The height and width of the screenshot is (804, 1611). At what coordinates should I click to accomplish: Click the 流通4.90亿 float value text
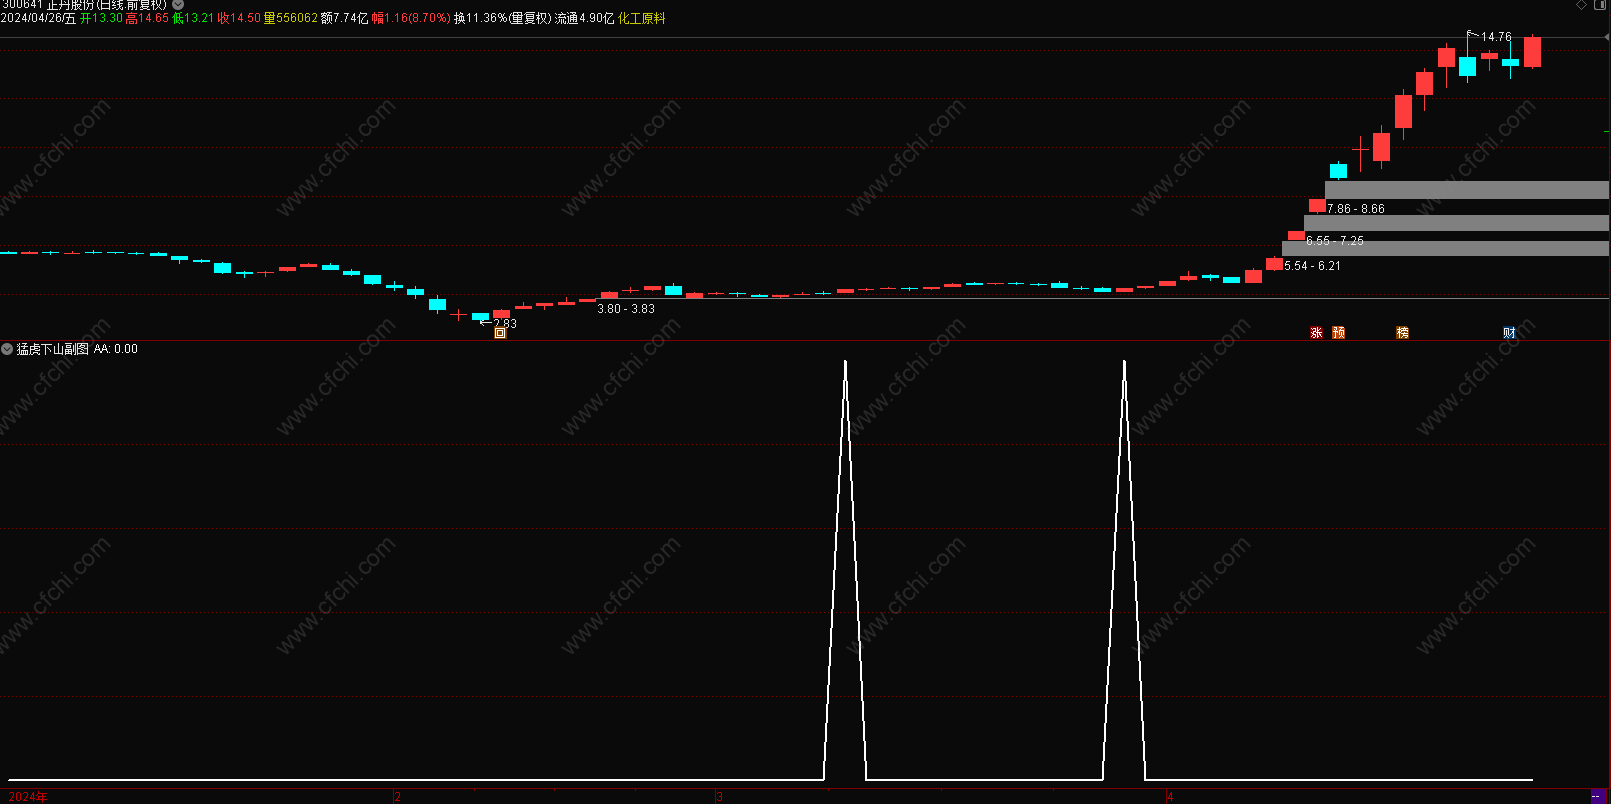(585, 18)
